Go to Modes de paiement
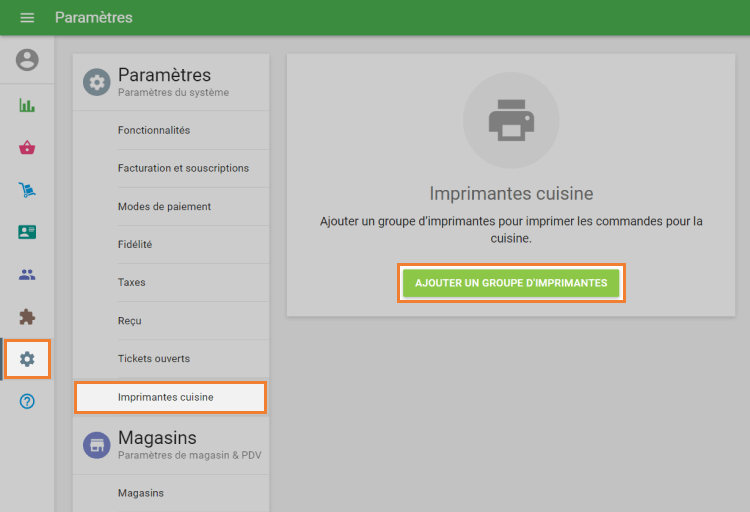Screen dimensions: 750x512 164,206
